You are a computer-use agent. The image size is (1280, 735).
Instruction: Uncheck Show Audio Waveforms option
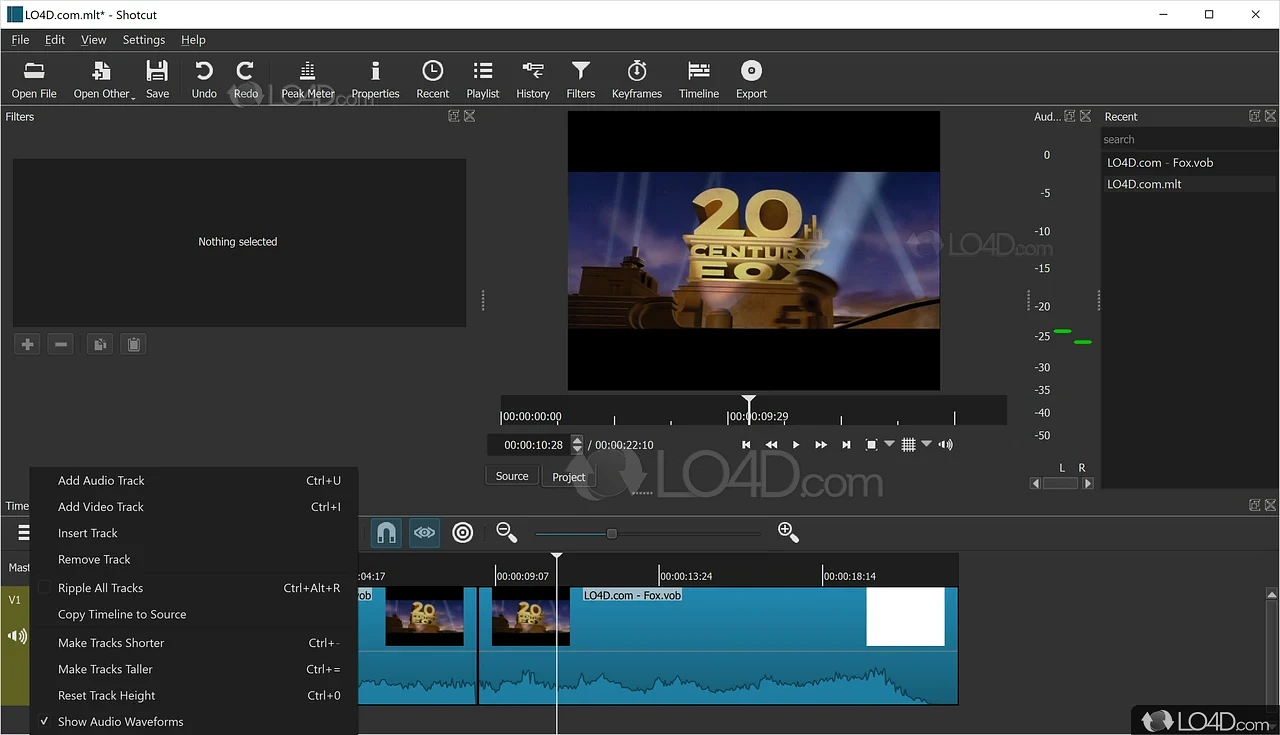[x=120, y=722]
